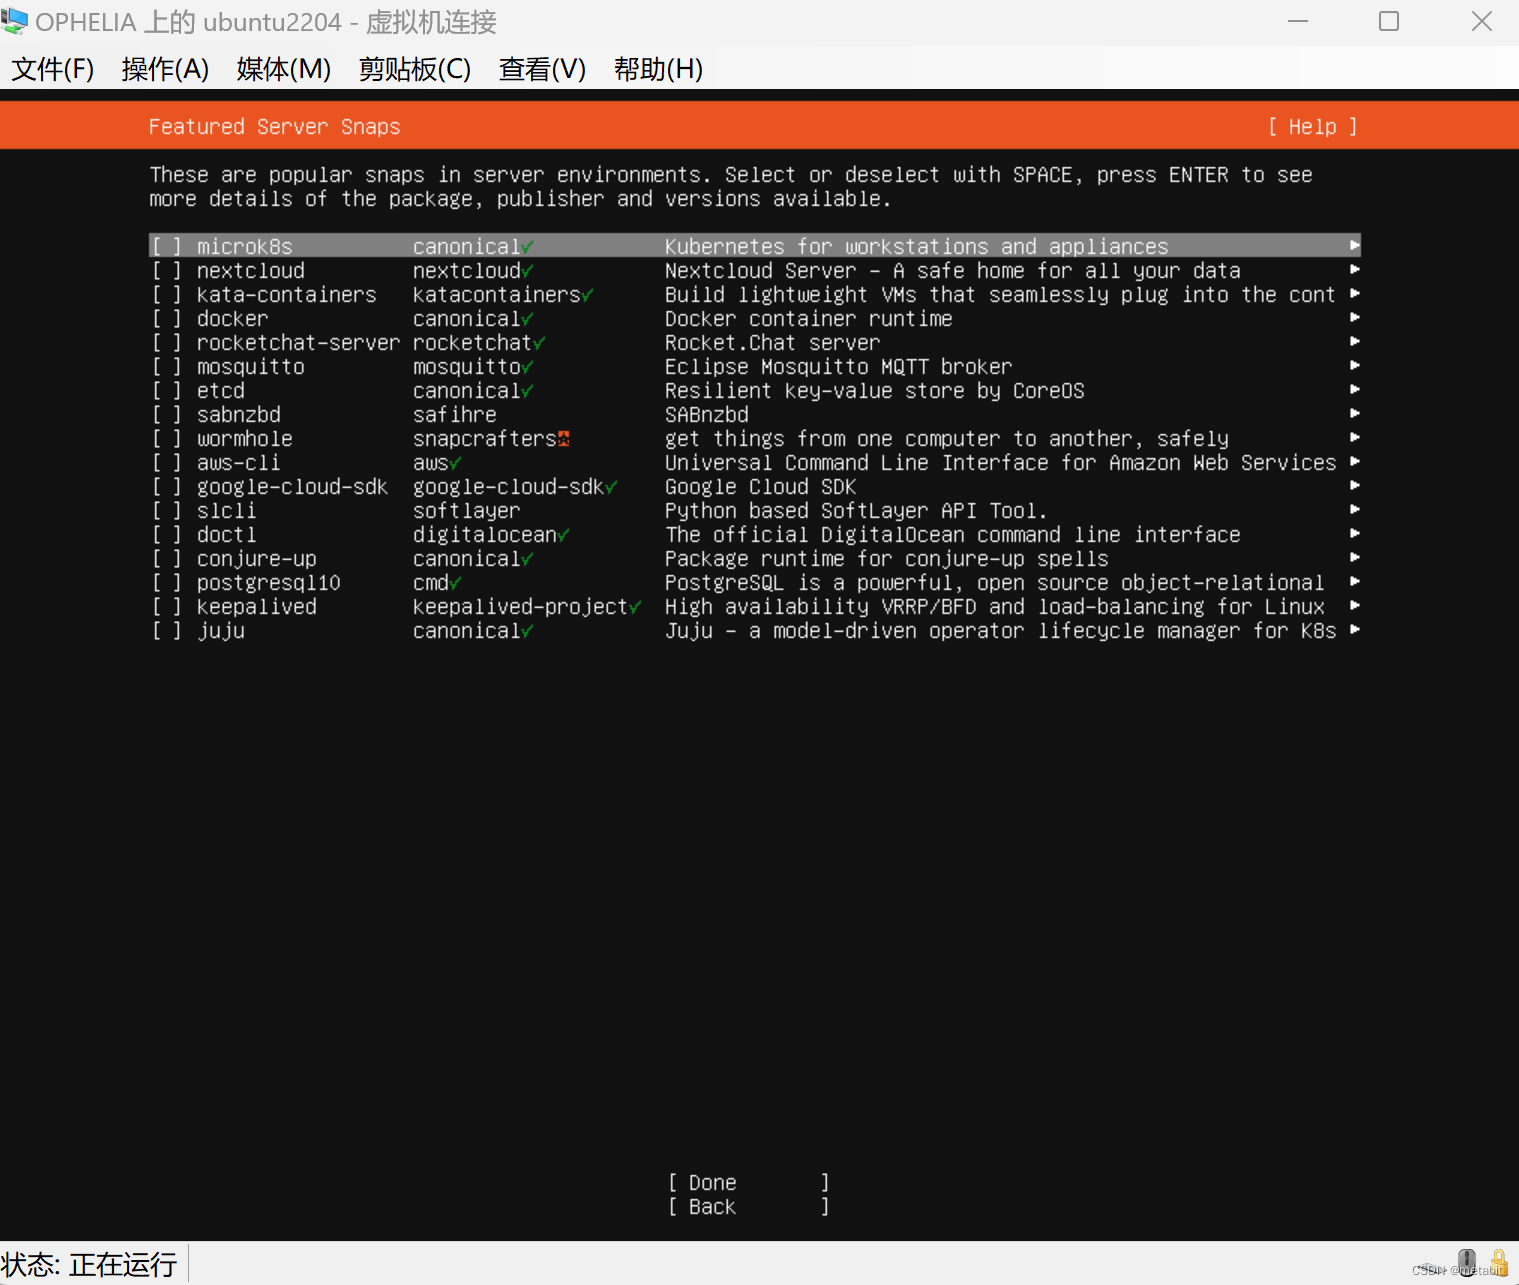Click 'Google Cloud SDK' description text
The width and height of the screenshot is (1519, 1285).
tap(761, 486)
